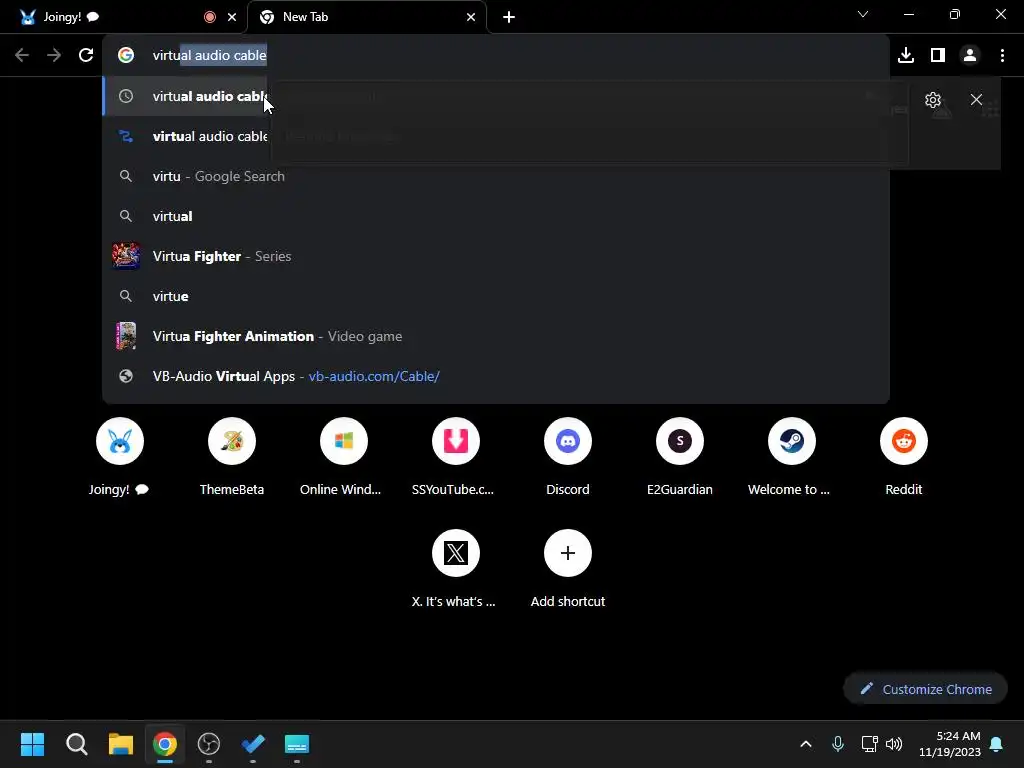Click the Chrome forward arrow

[x=54, y=56]
